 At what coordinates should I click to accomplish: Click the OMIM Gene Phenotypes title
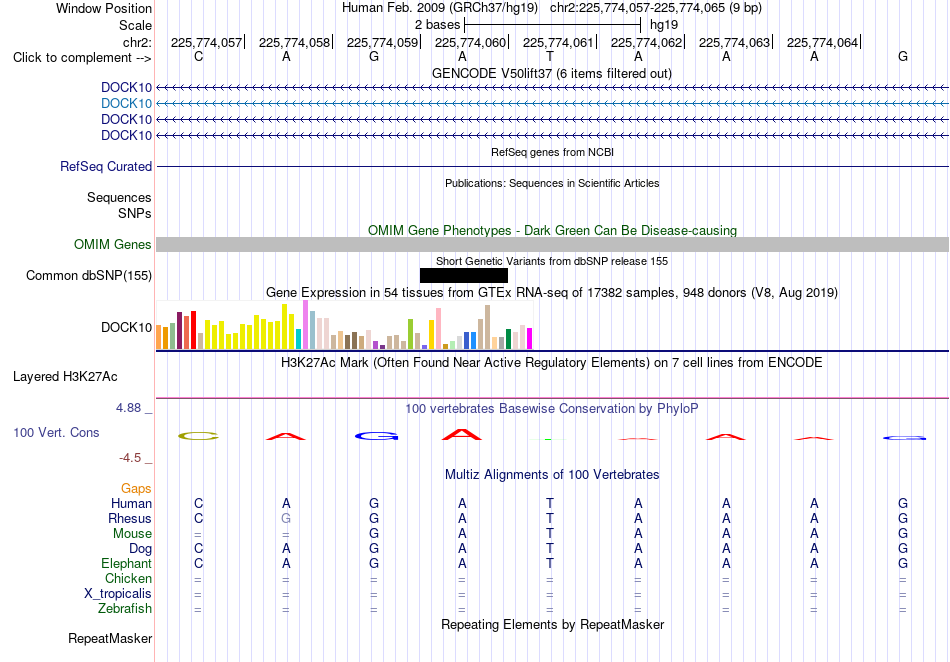[x=553, y=231]
